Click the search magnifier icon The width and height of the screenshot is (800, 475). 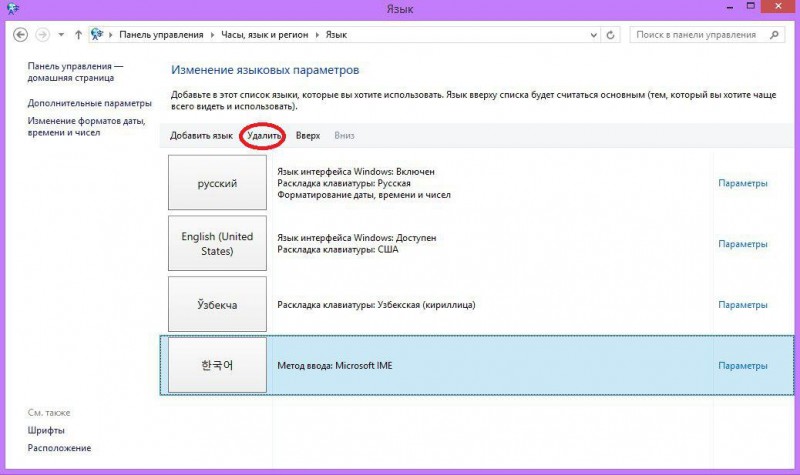coord(774,35)
